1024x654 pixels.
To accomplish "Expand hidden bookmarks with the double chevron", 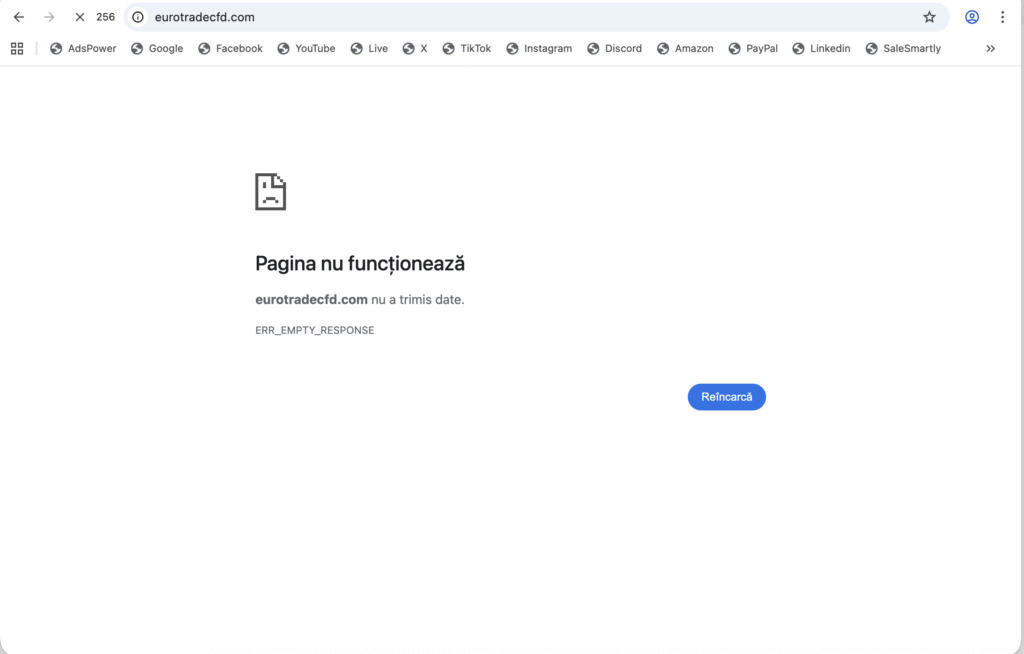I will (x=990, y=48).
